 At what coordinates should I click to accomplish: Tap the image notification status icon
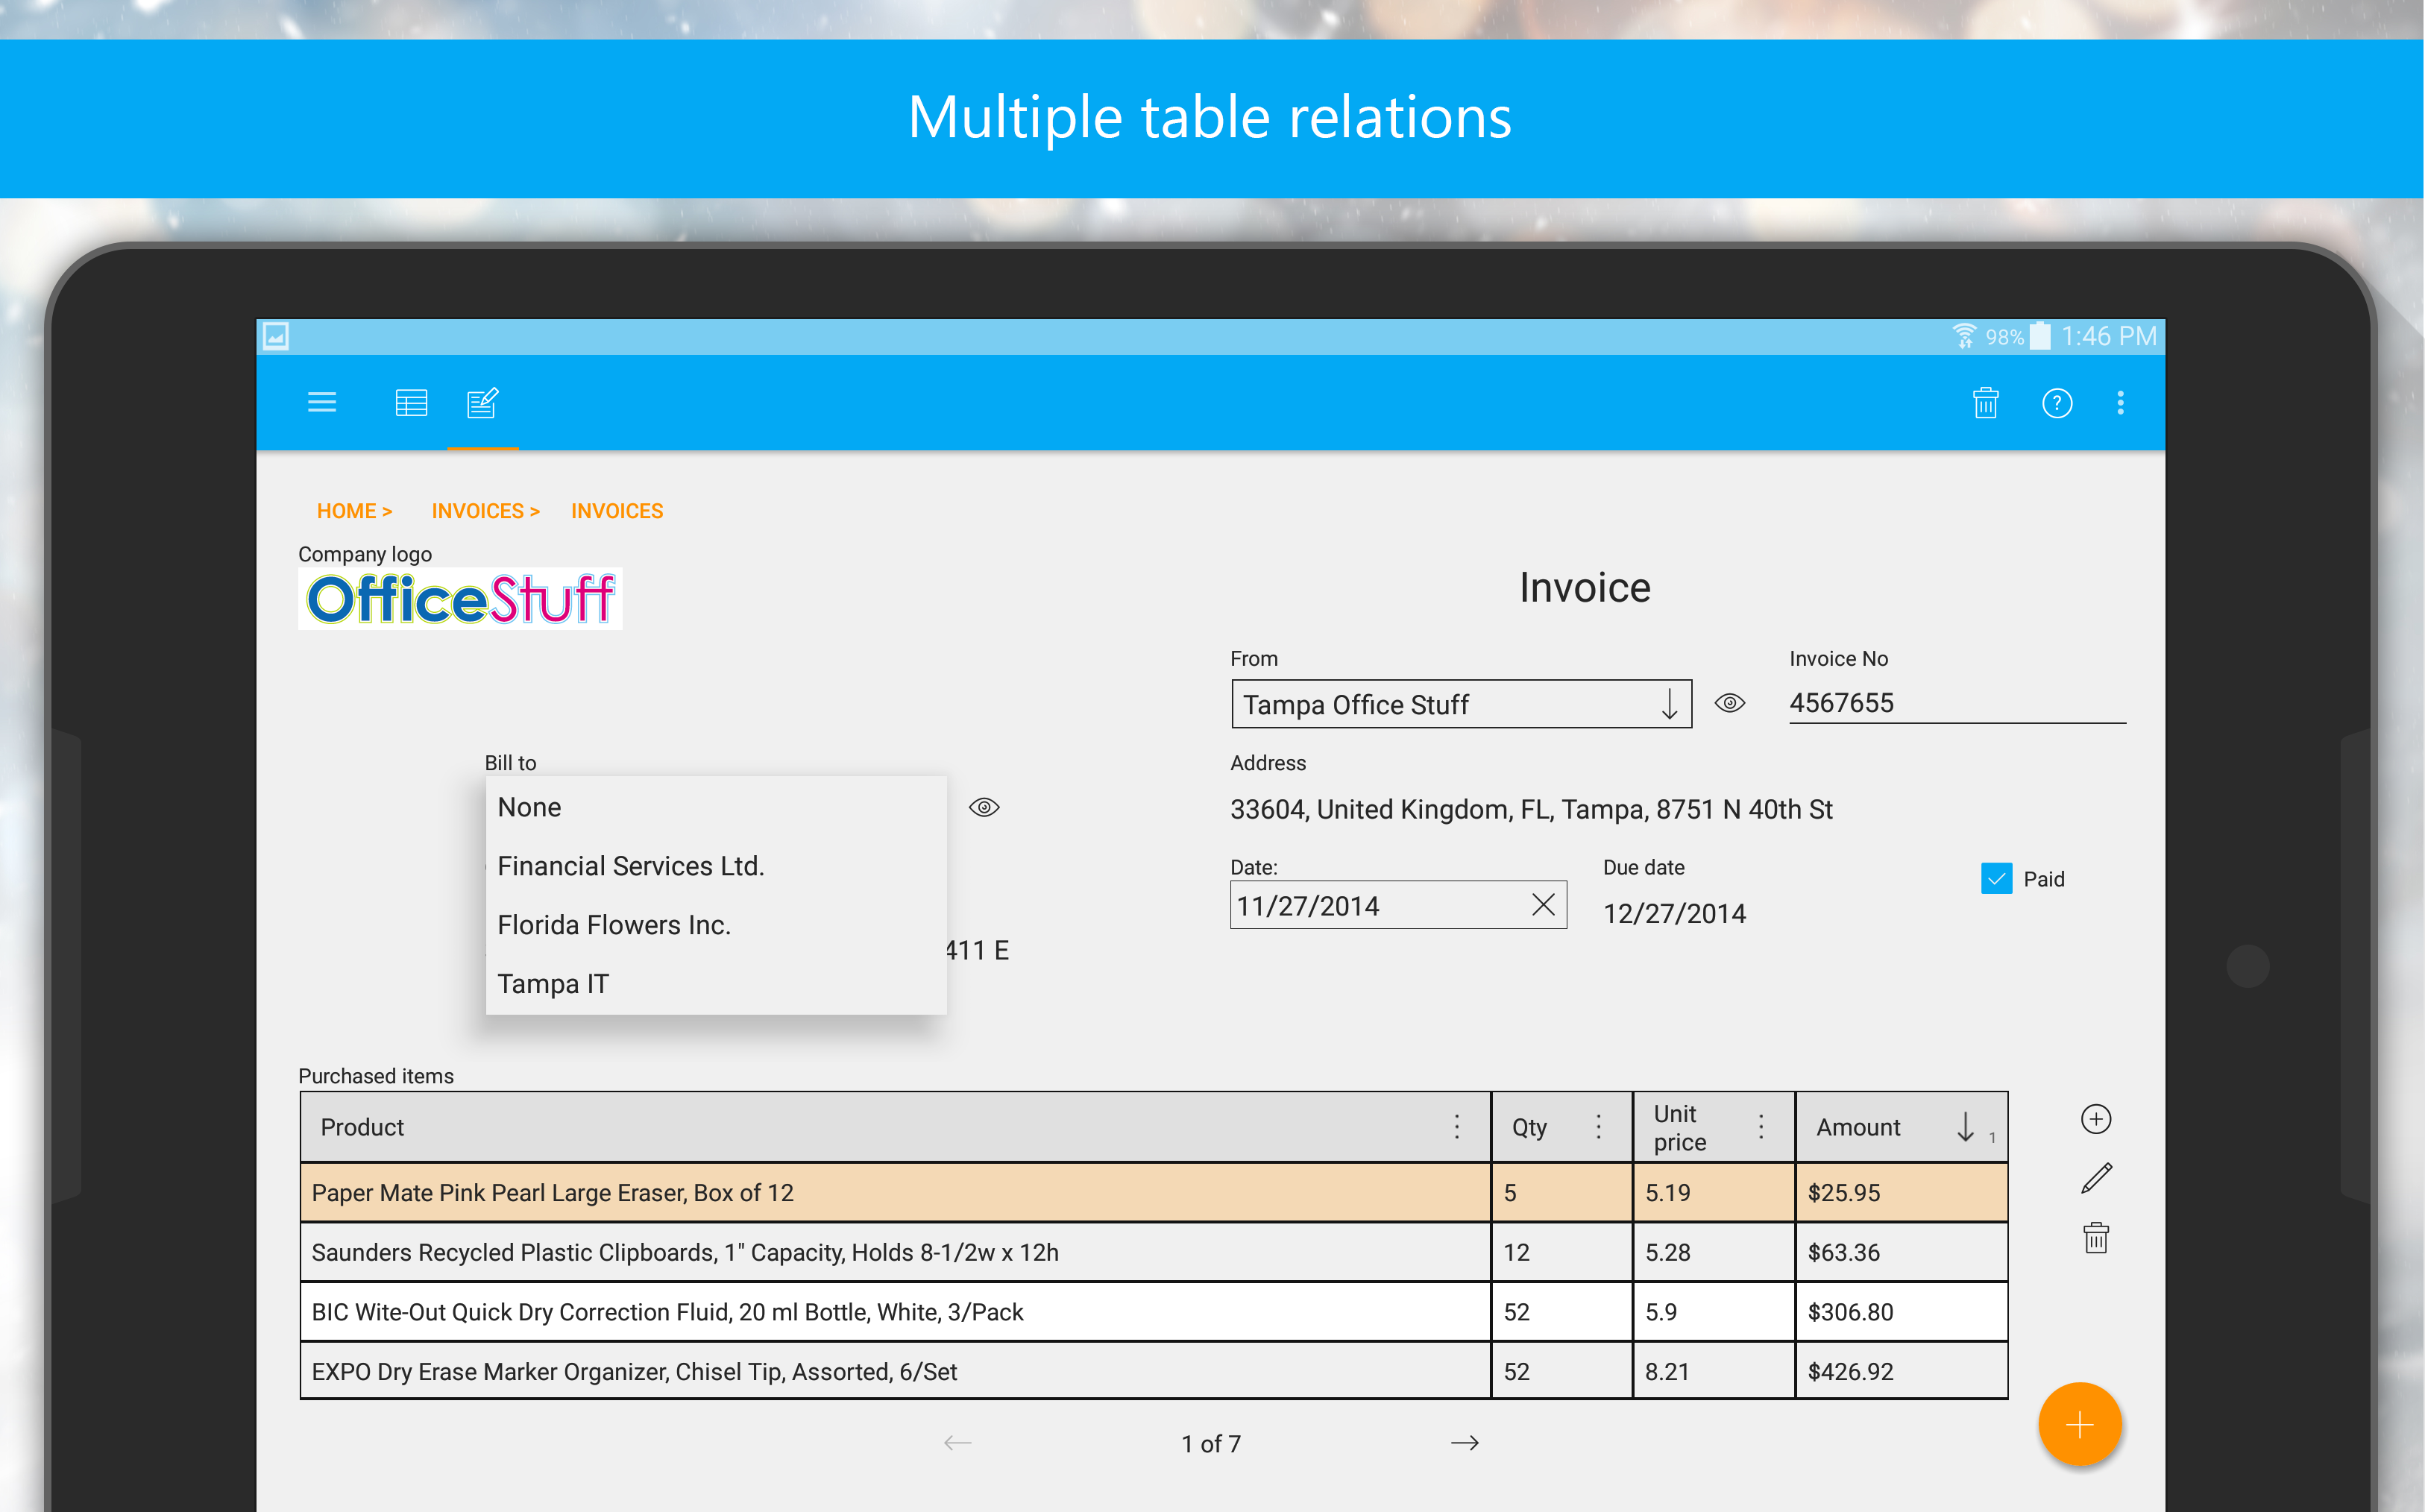276,336
